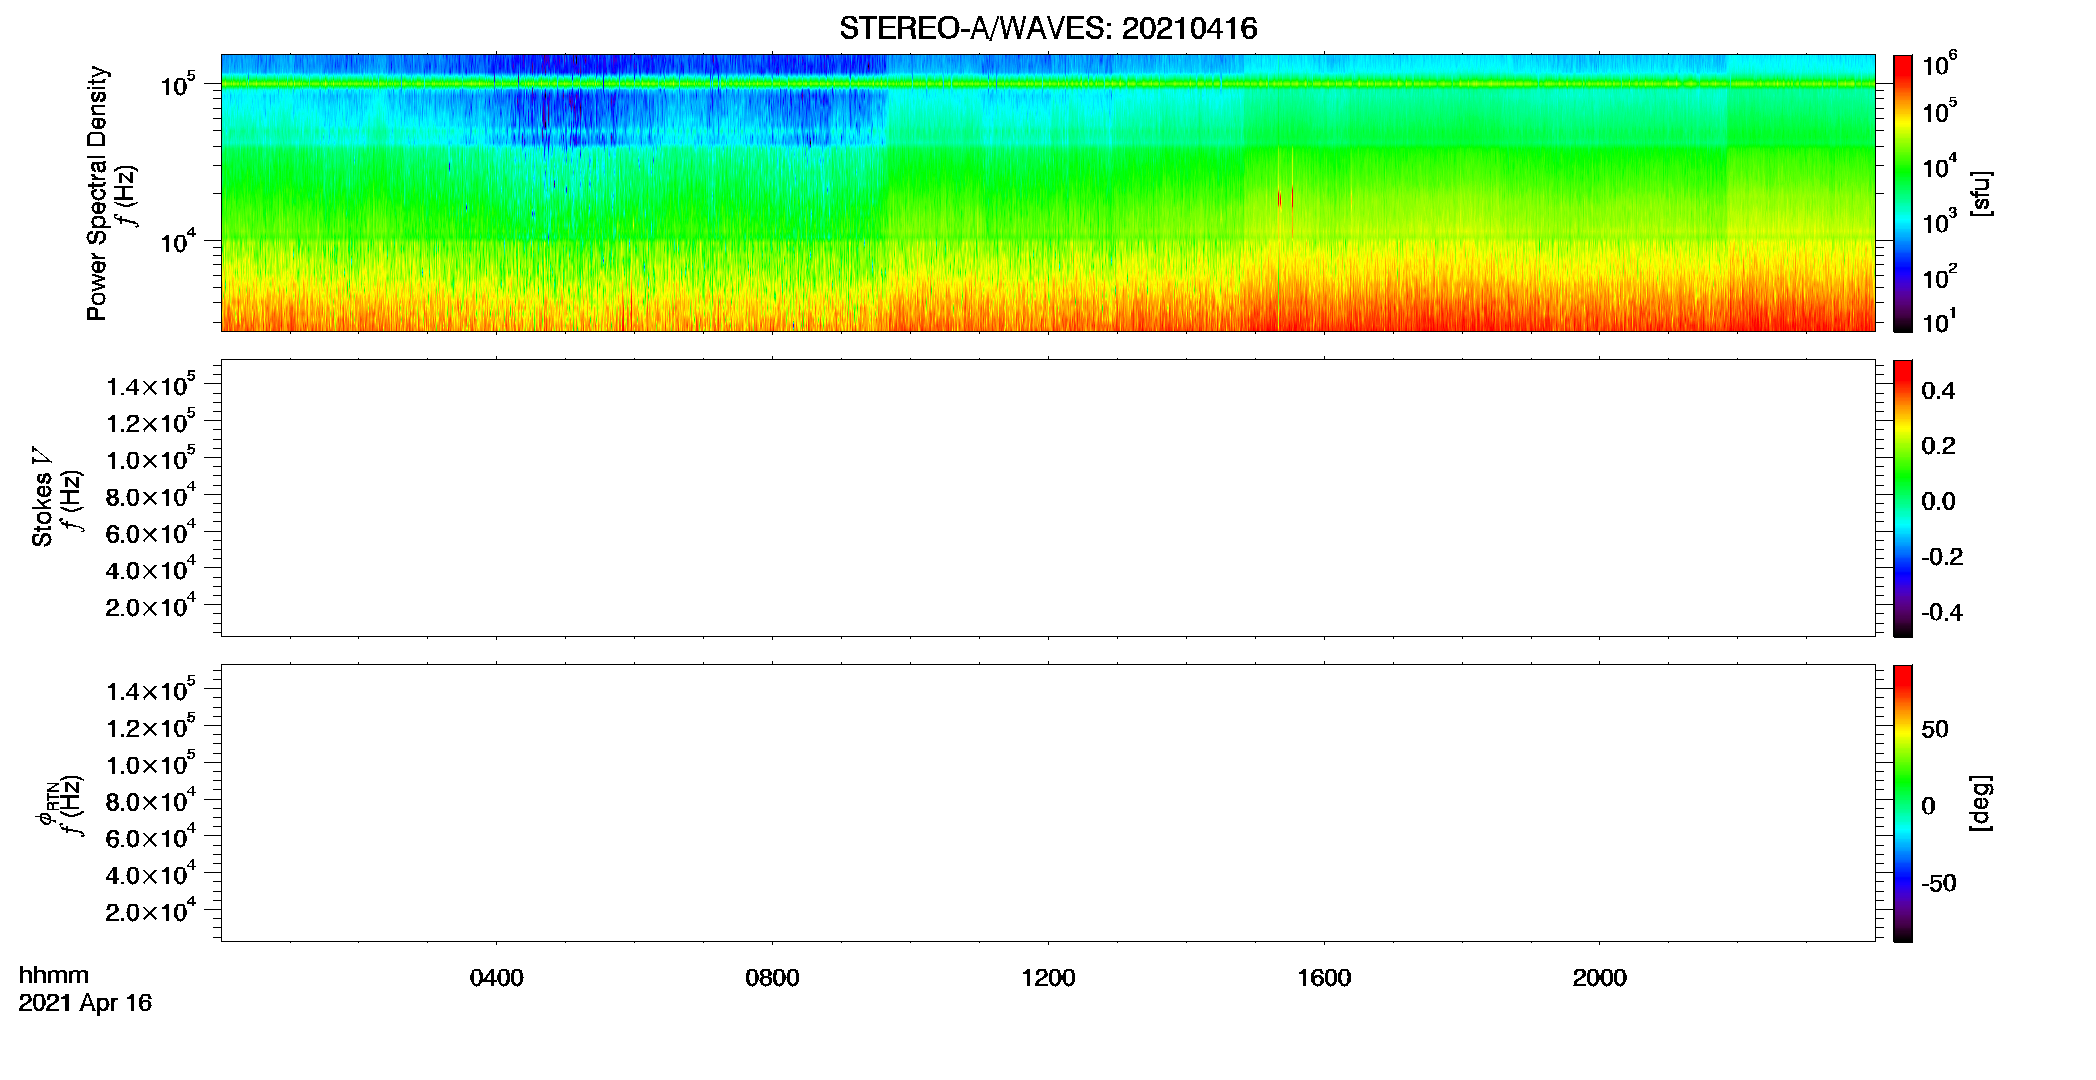
Task: Click the 0800 time axis label
Action: pos(772,978)
